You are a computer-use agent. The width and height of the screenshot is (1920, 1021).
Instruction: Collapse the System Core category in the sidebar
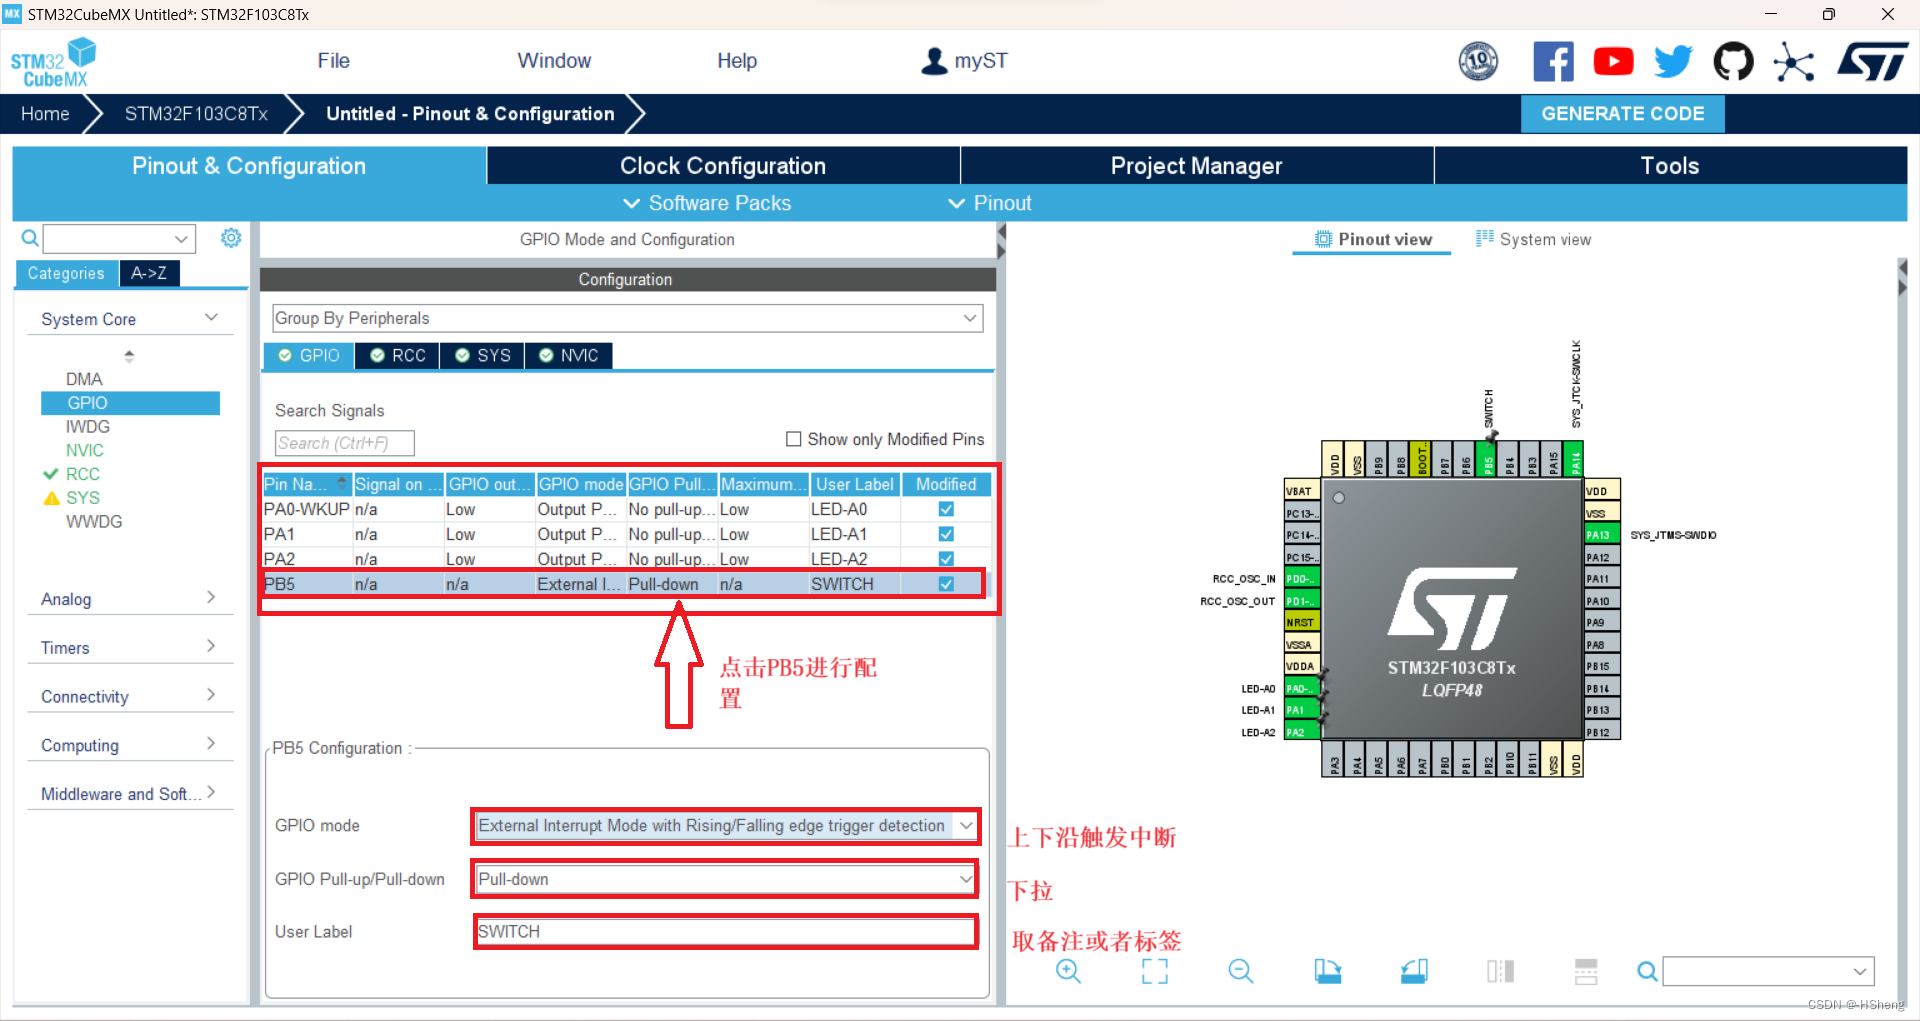(211, 317)
